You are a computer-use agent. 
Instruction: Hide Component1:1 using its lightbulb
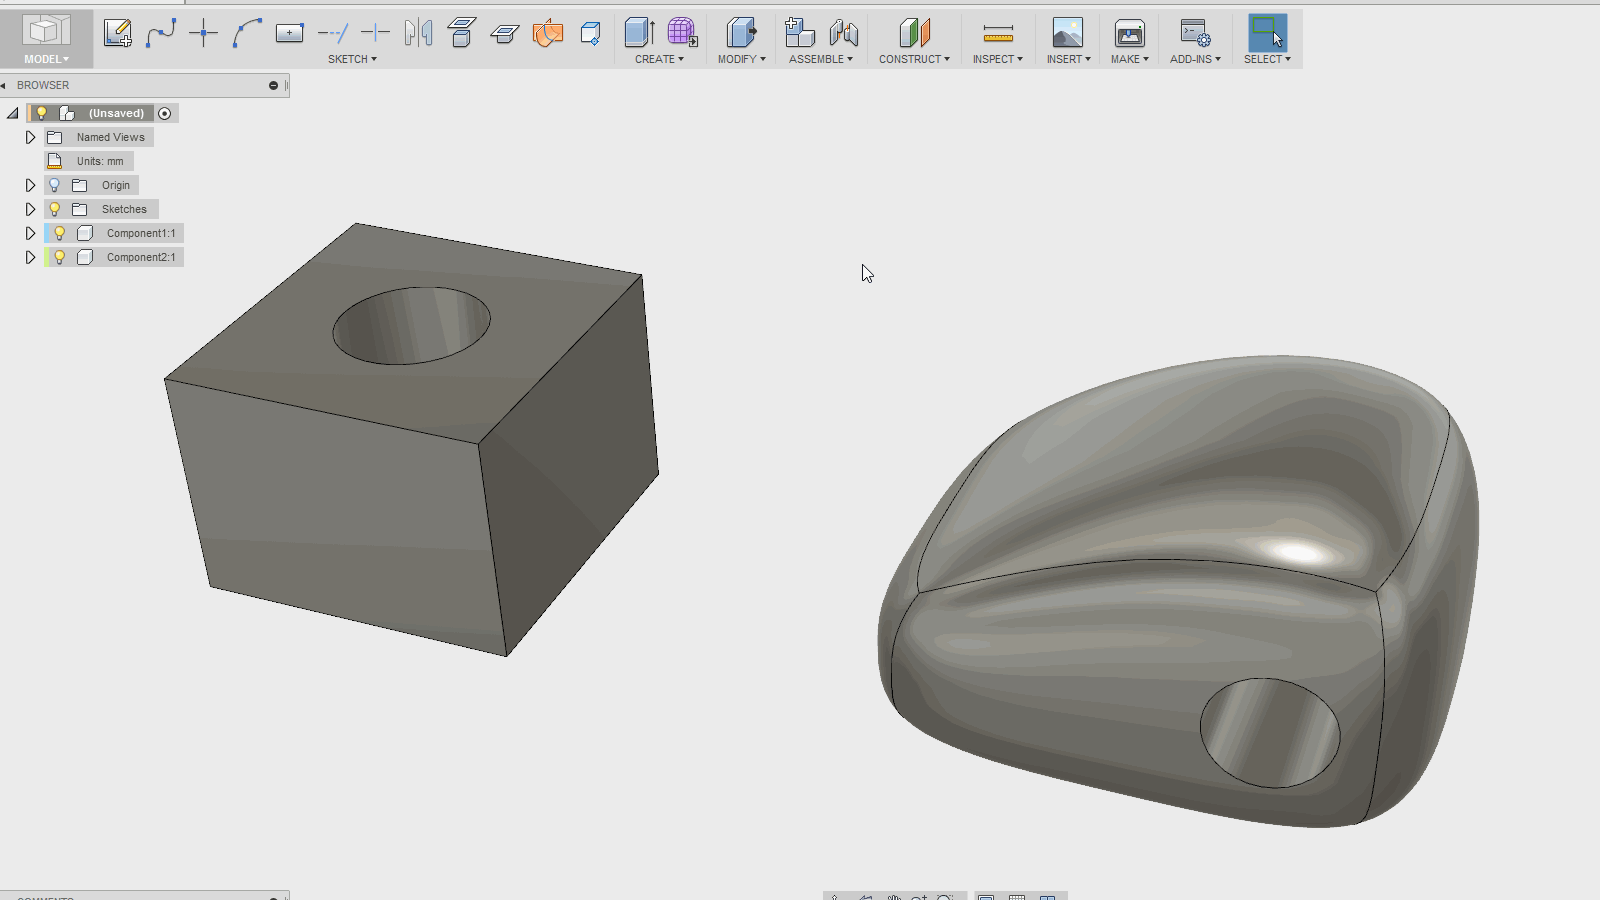pos(59,233)
